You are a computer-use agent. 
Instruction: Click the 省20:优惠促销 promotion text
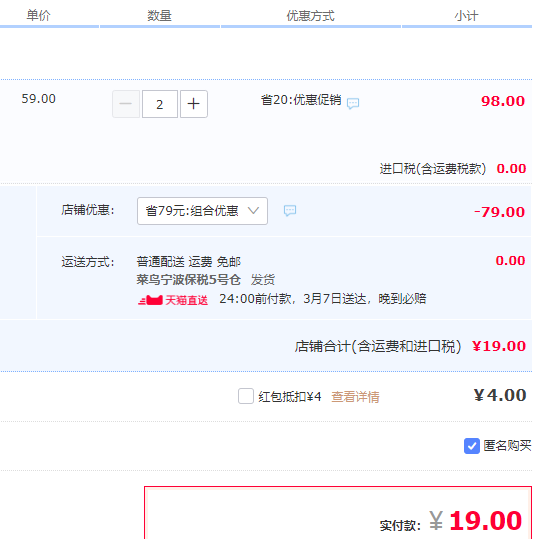(301, 100)
